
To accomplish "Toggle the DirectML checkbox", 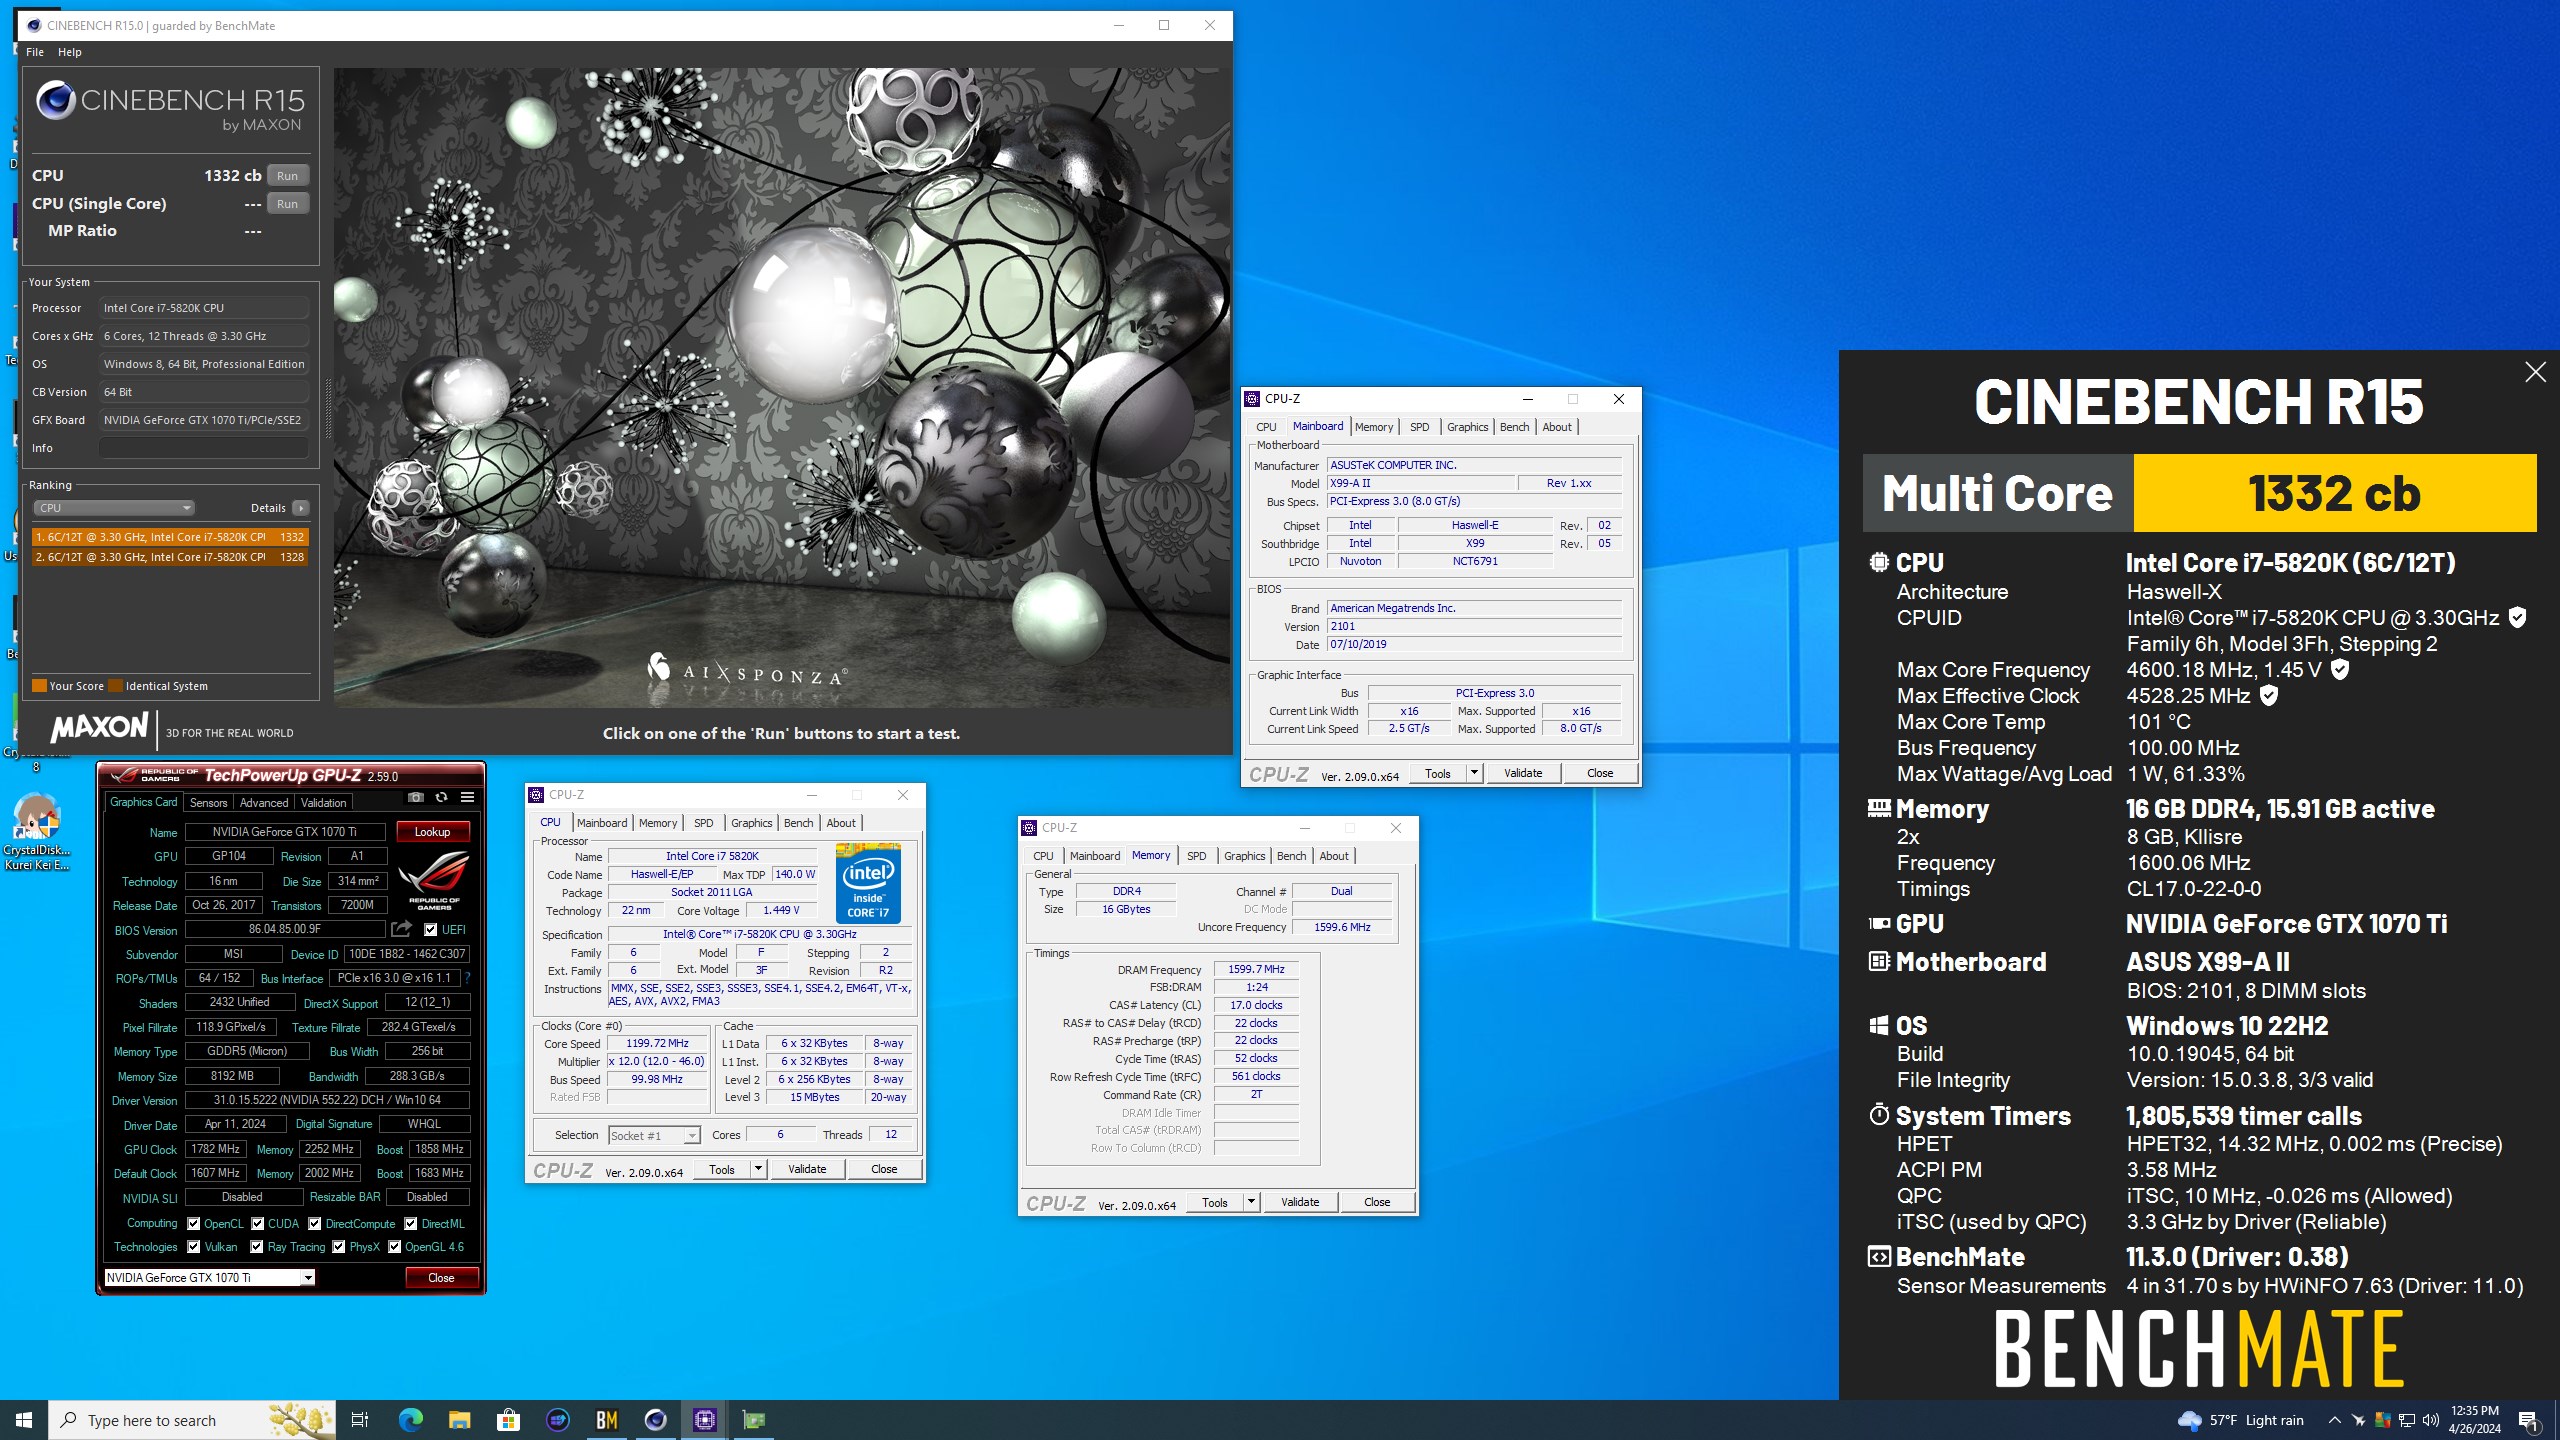I will (x=410, y=1223).
